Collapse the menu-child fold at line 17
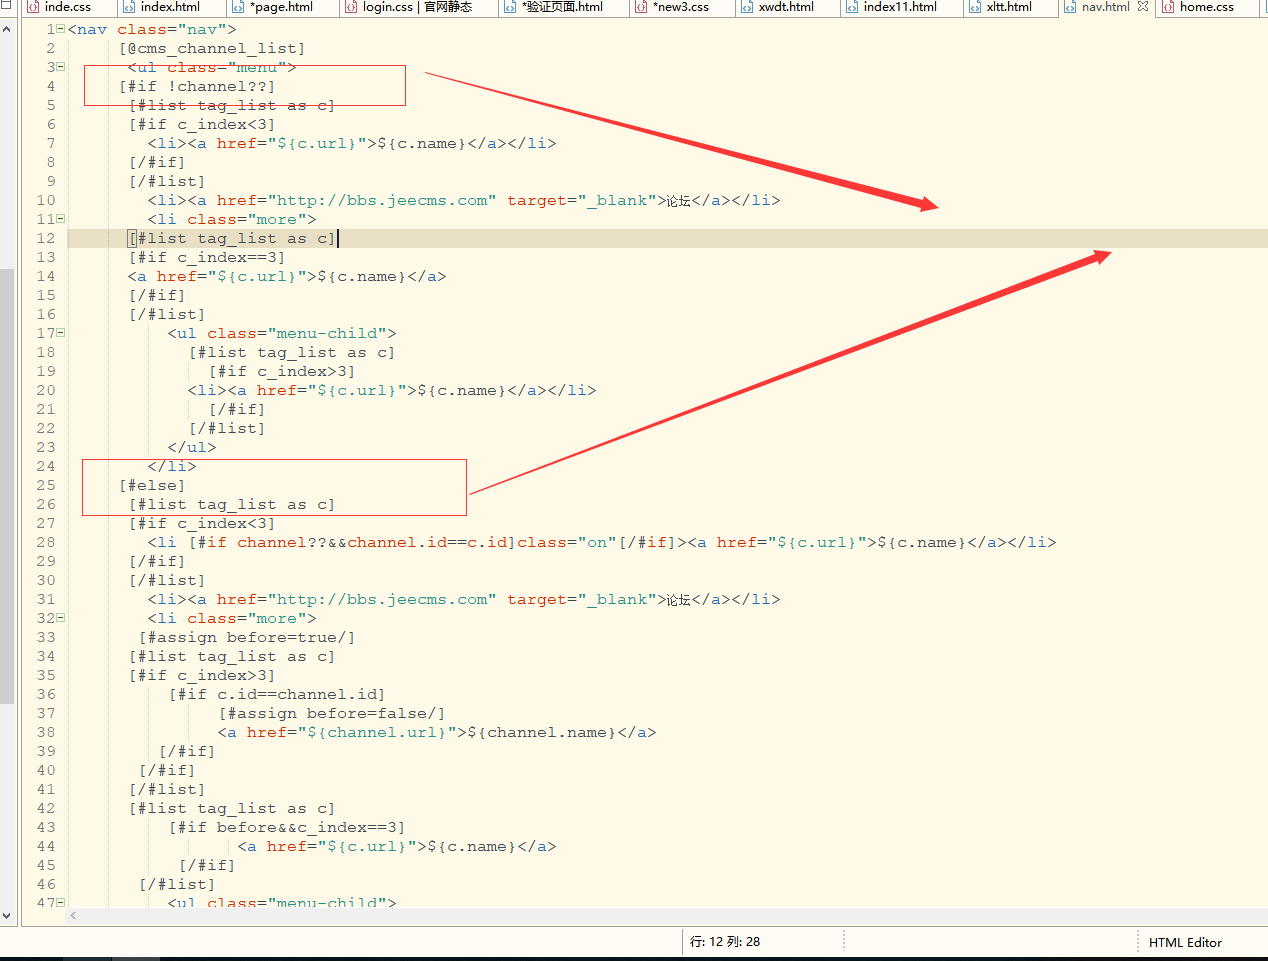 coord(61,333)
